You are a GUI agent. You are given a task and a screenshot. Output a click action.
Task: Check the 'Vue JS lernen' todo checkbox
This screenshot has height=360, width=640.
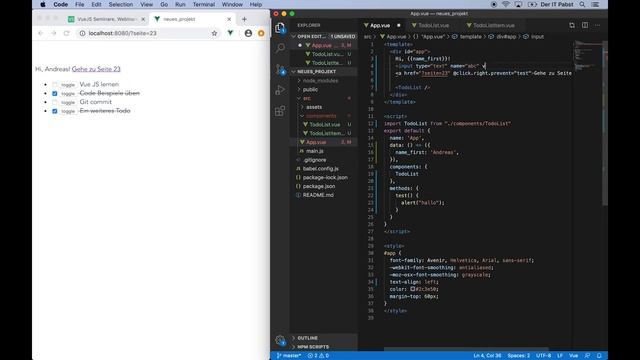(55, 84)
